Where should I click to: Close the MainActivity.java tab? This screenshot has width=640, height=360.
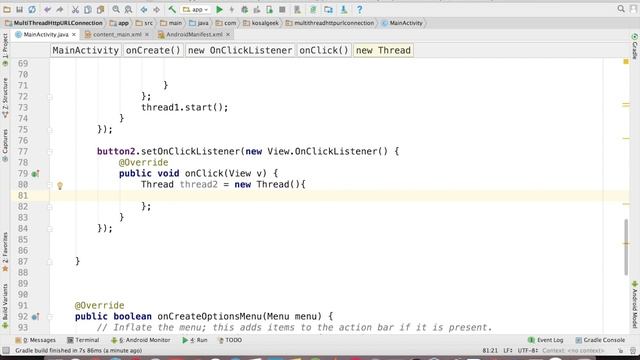74,35
